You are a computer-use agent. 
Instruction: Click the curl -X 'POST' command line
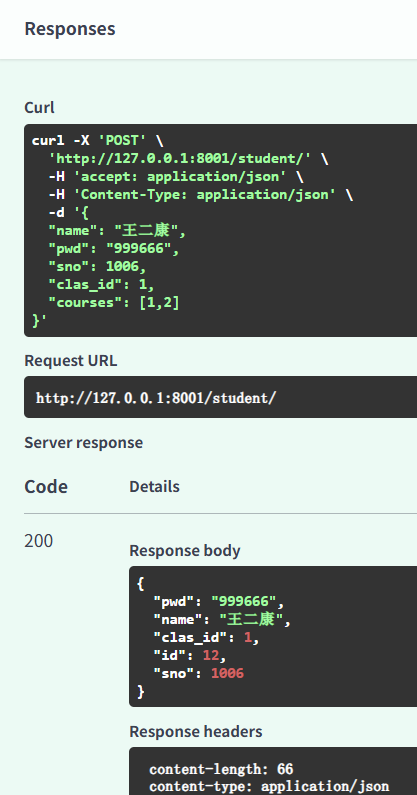[97, 140]
